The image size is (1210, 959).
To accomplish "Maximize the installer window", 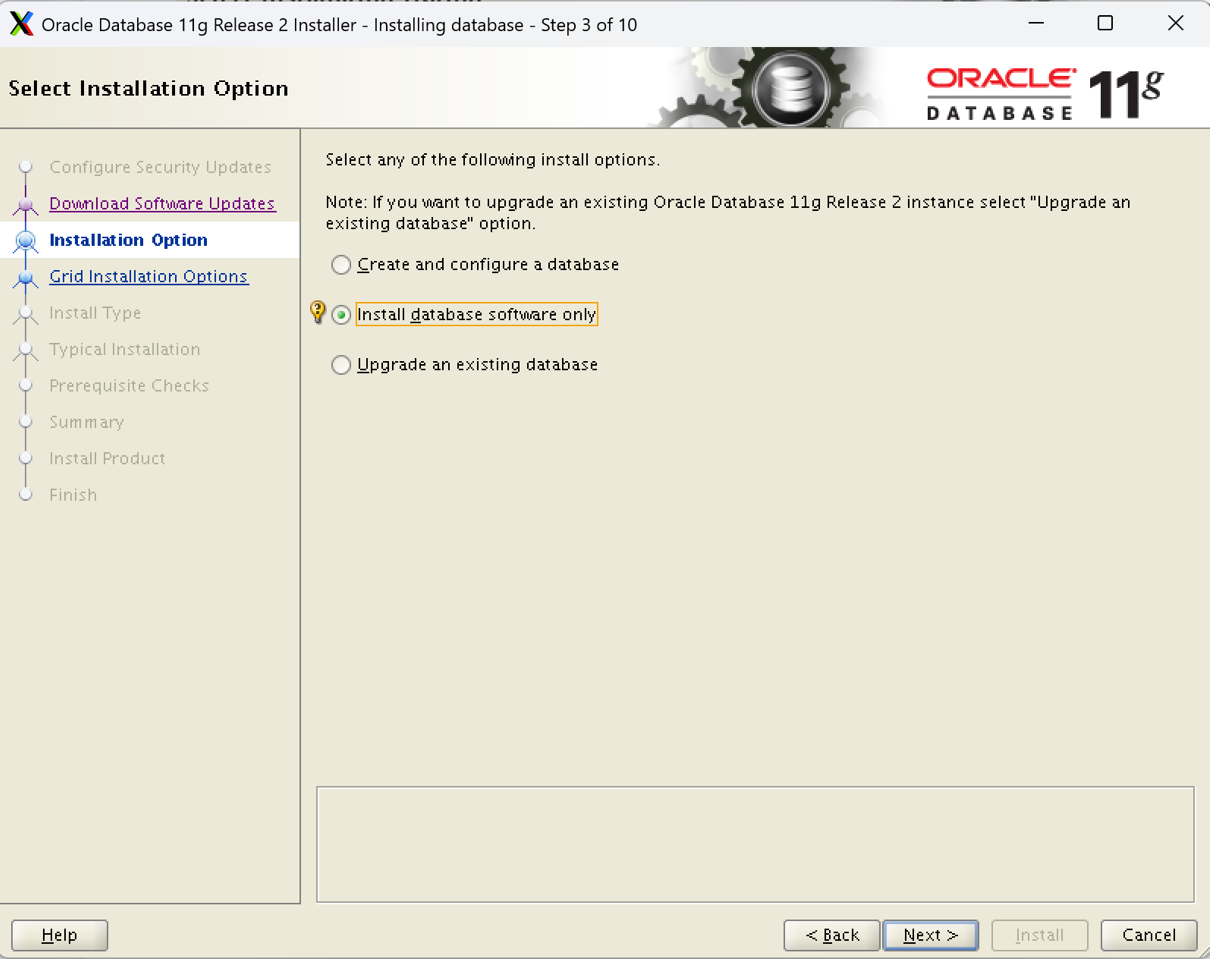I will [x=1105, y=23].
